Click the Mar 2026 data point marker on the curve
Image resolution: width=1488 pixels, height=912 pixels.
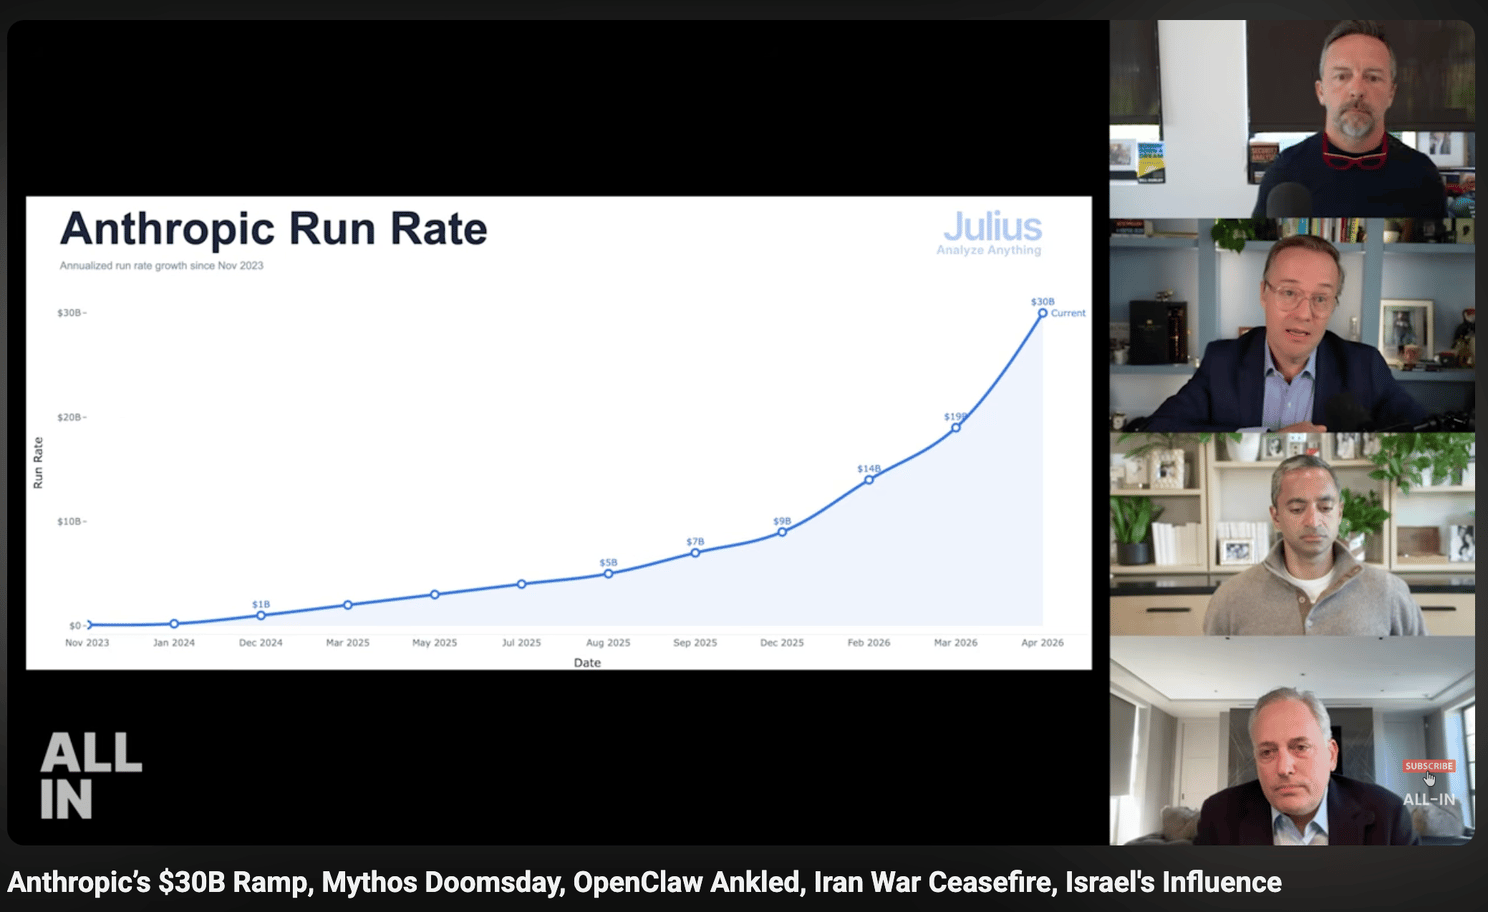pyautogui.click(x=956, y=427)
